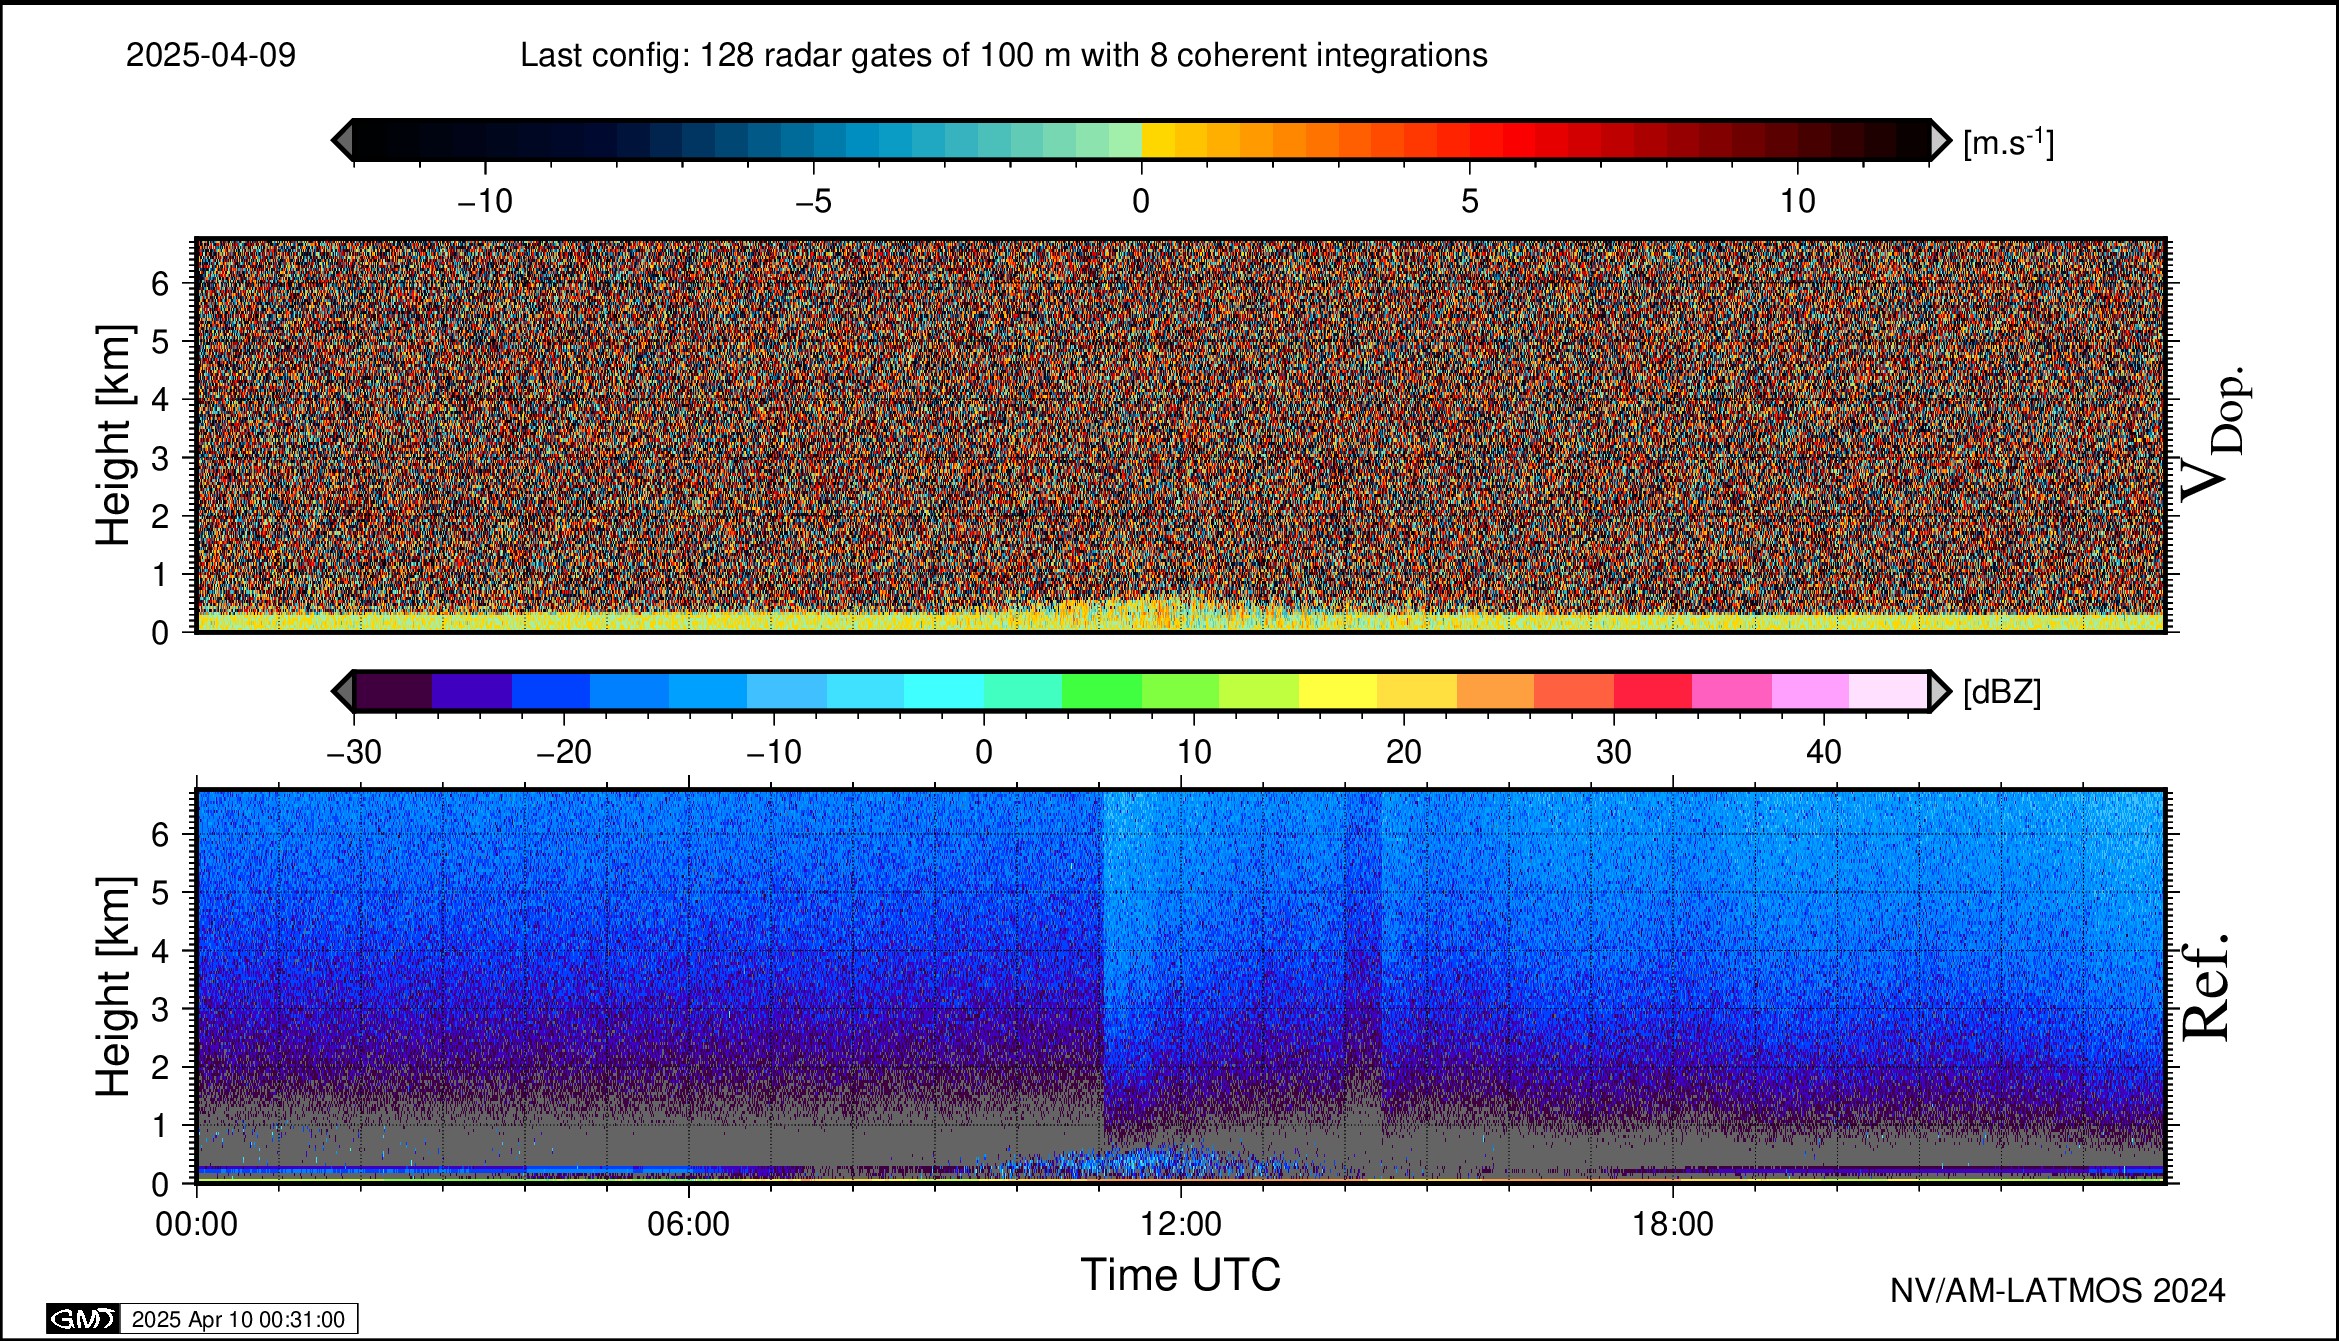Click the radar gates config title text
The height and width of the screenshot is (1341, 2339).
pos(1003,55)
